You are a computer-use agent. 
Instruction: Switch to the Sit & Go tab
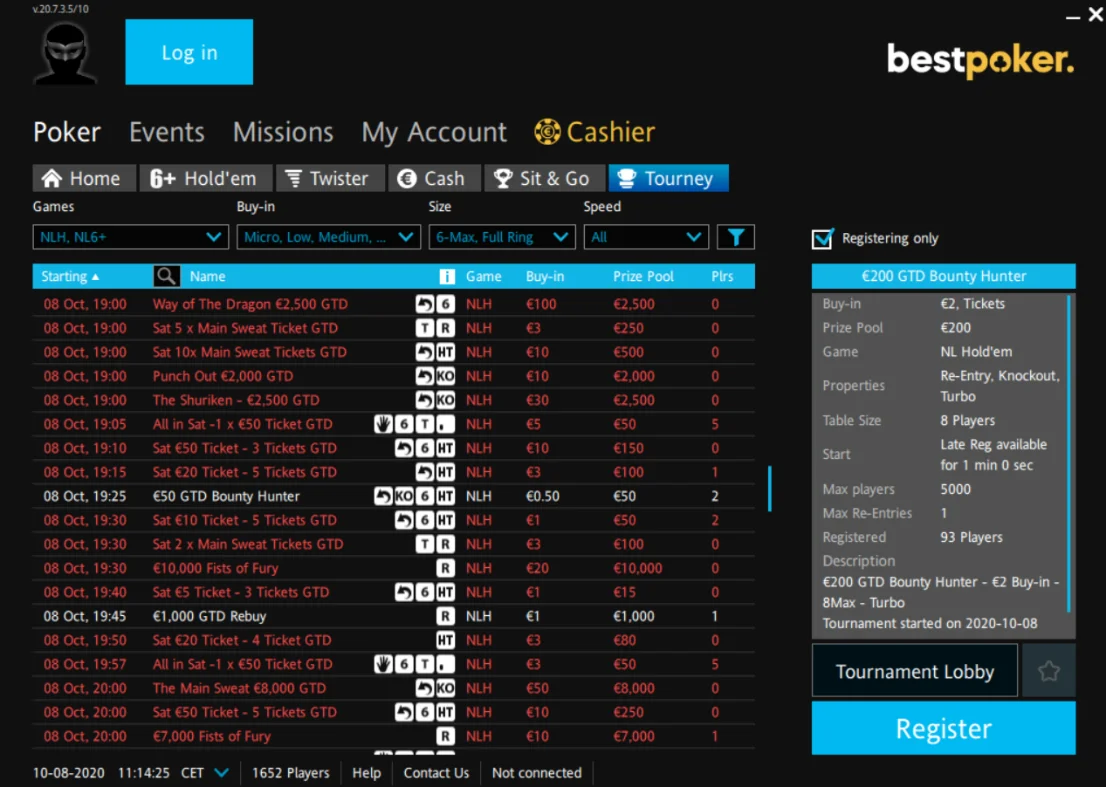coord(545,178)
